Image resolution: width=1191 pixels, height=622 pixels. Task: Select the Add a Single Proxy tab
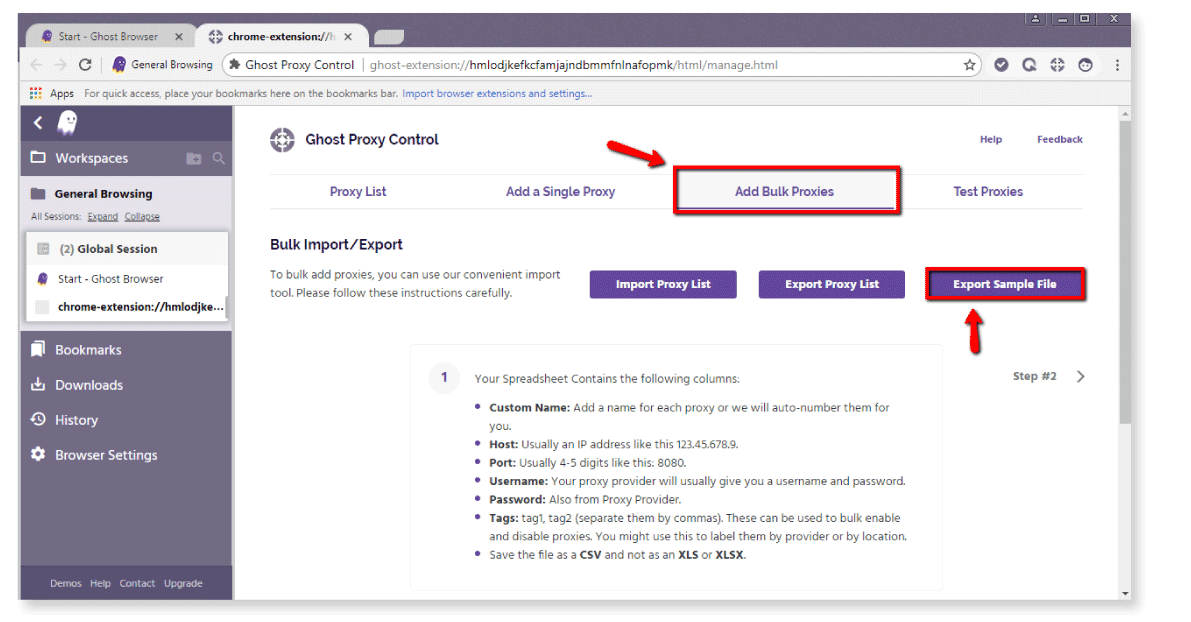(560, 192)
